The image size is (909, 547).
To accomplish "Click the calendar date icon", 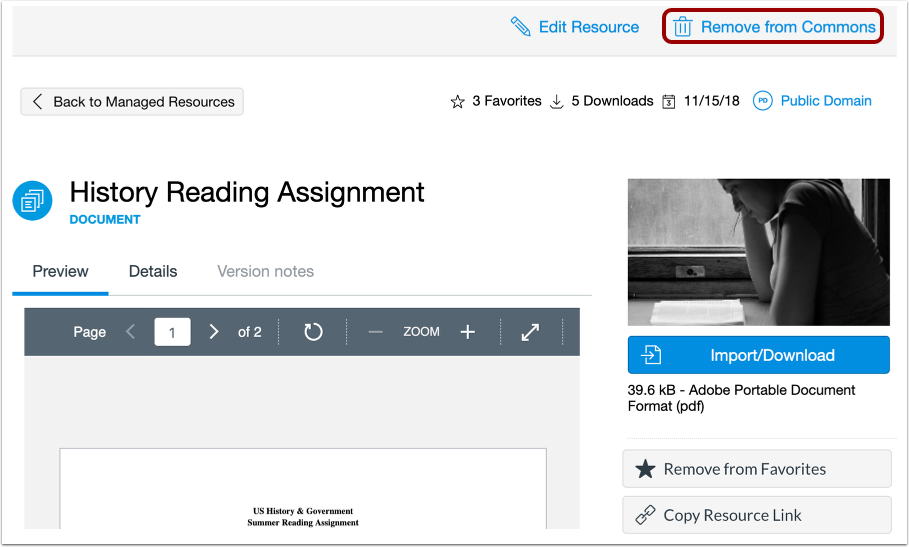I will pyautogui.click(x=668, y=102).
